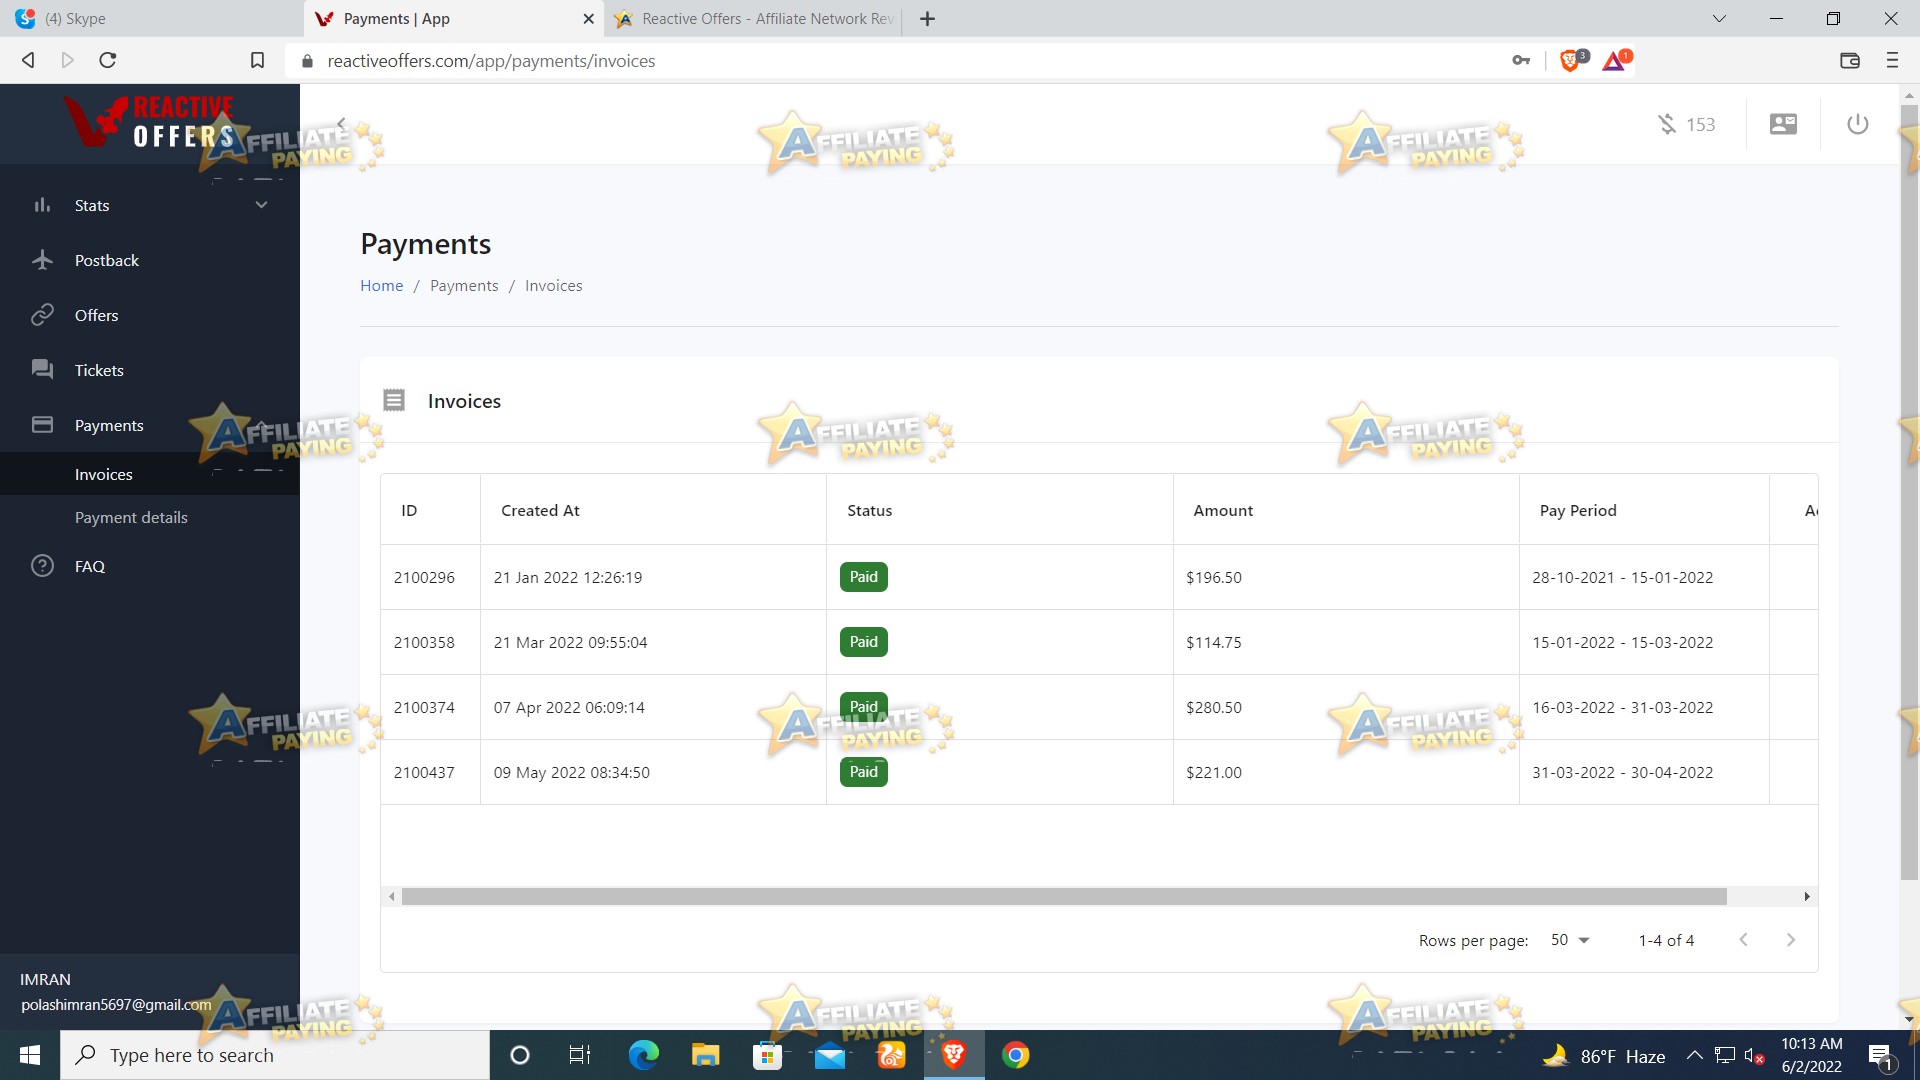1920x1080 pixels.
Task: Click the Invoices list icon in card header
Action: [394, 400]
